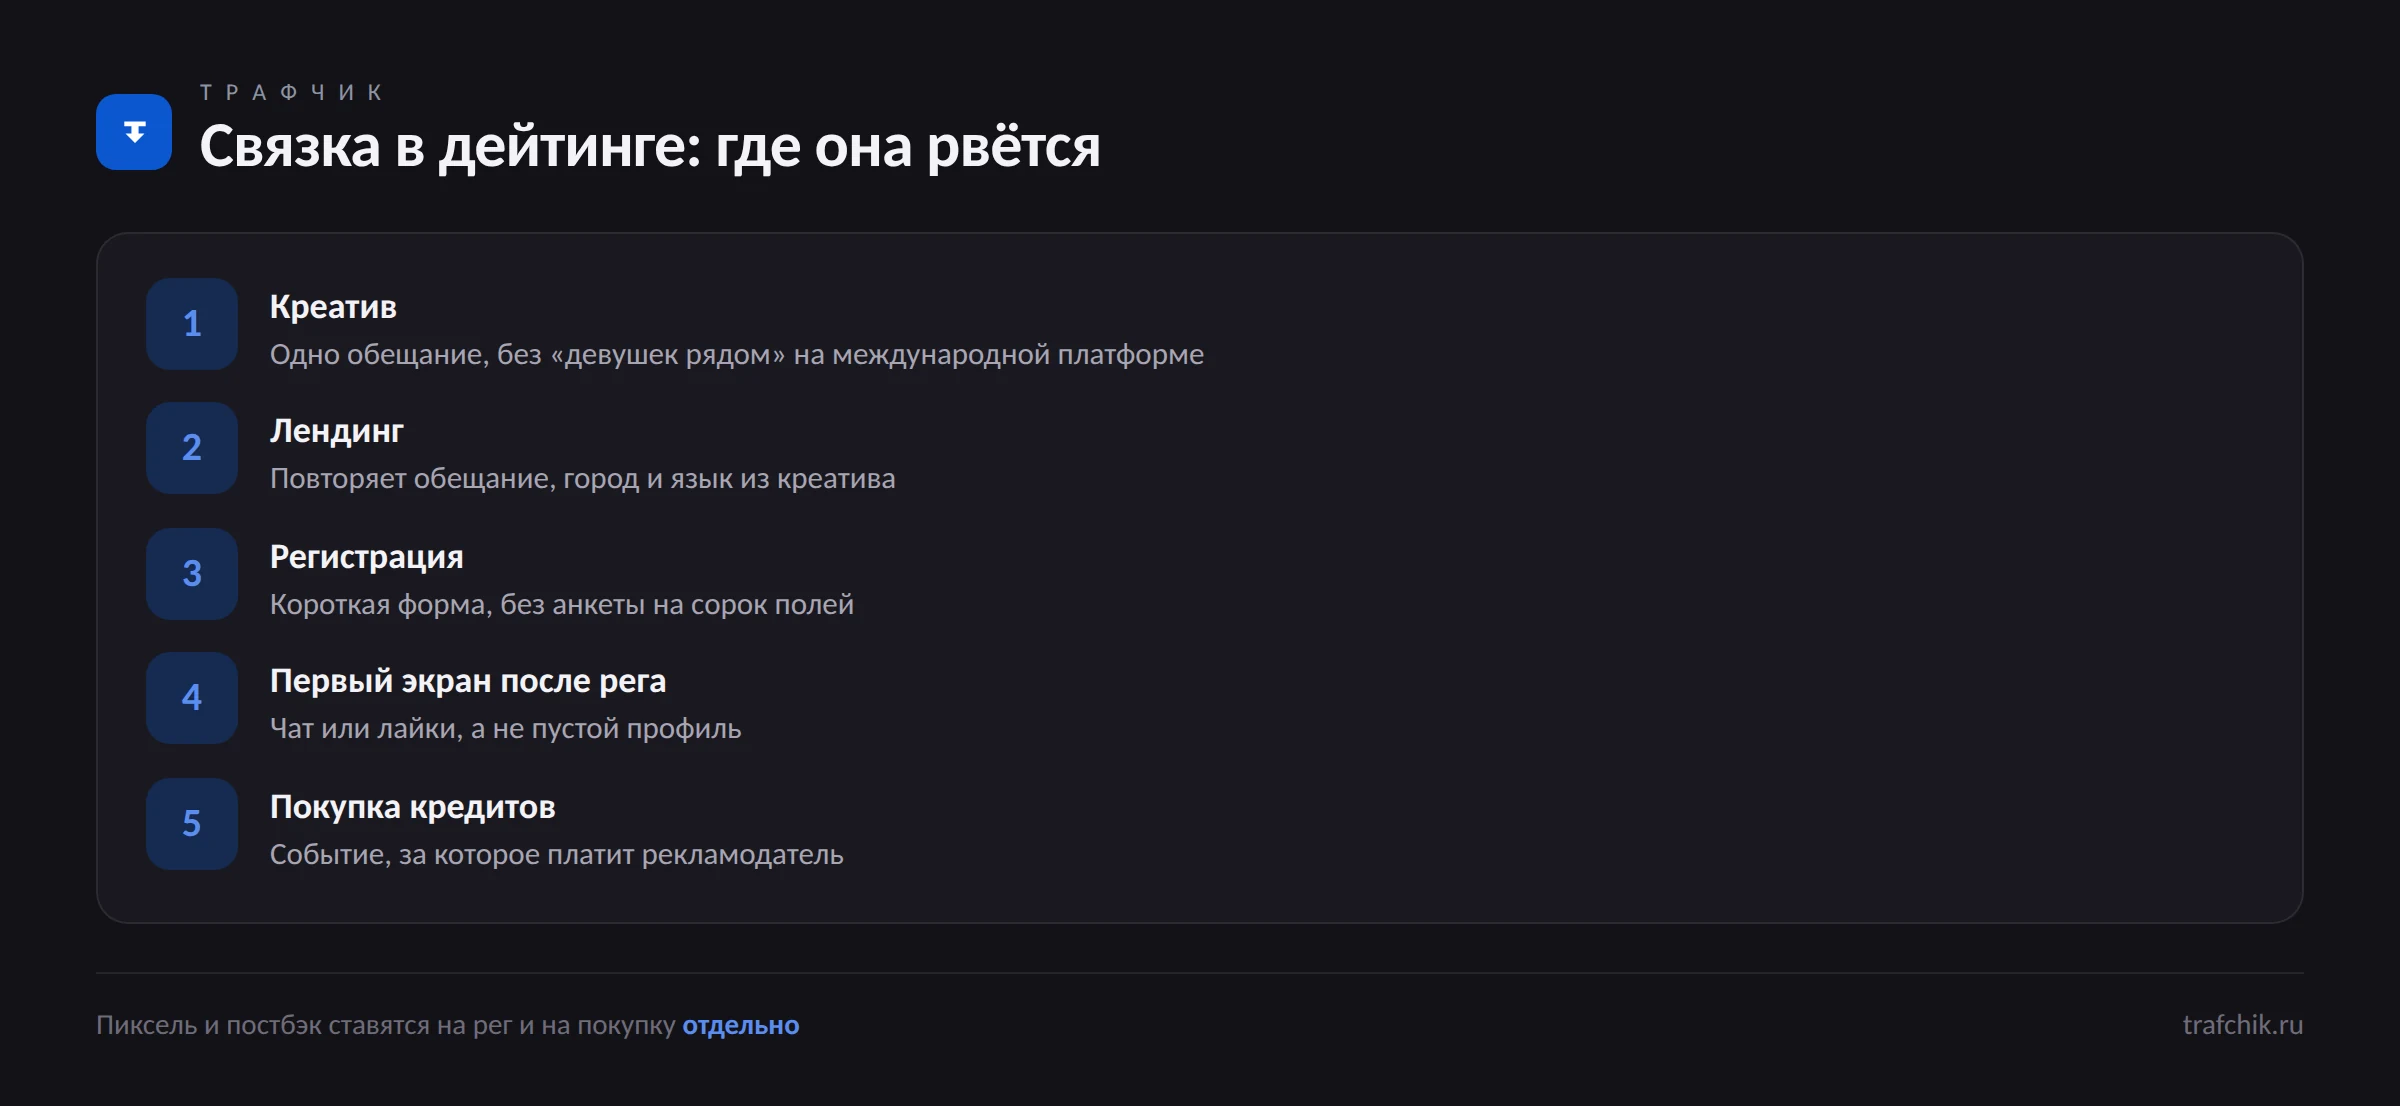Image resolution: width=2400 pixels, height=1106 pixels.
Task: Click step number 2 badge beside Лендинг
Action: (192, 448)
